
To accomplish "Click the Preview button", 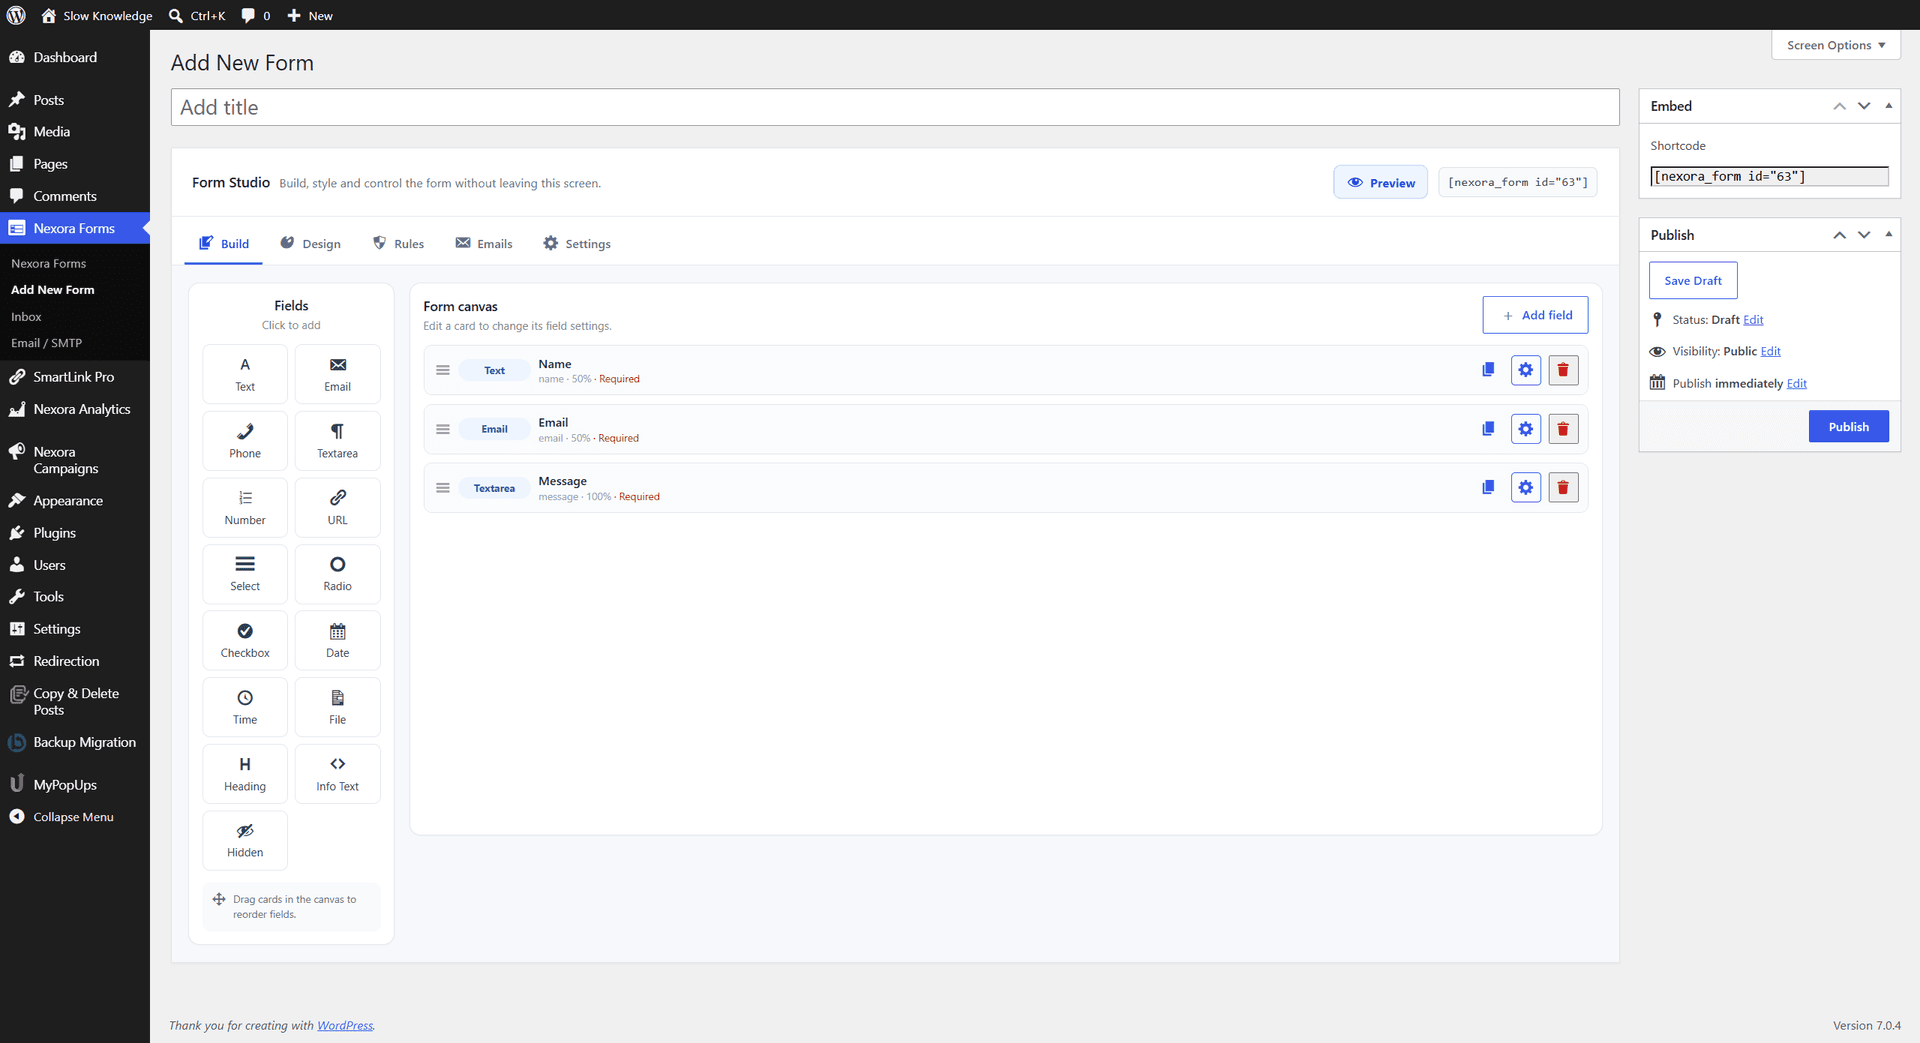I will 1381,182.
